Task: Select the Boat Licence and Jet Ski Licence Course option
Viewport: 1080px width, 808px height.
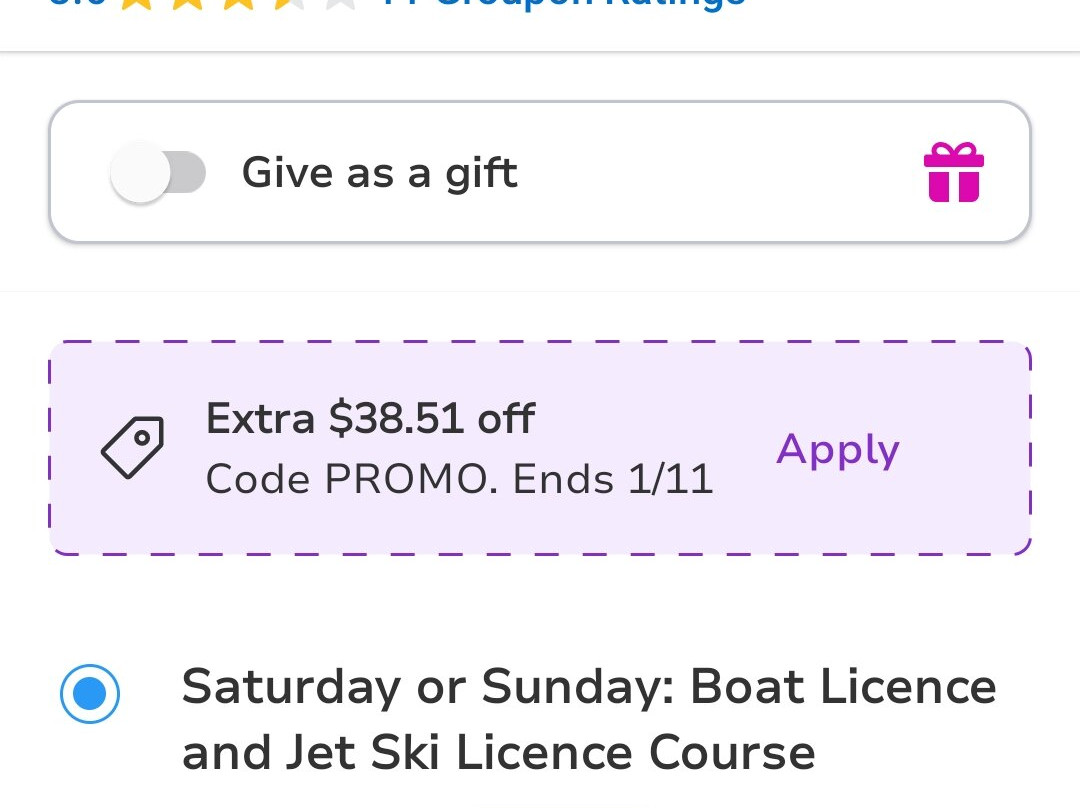Action: tap(588, 719)
